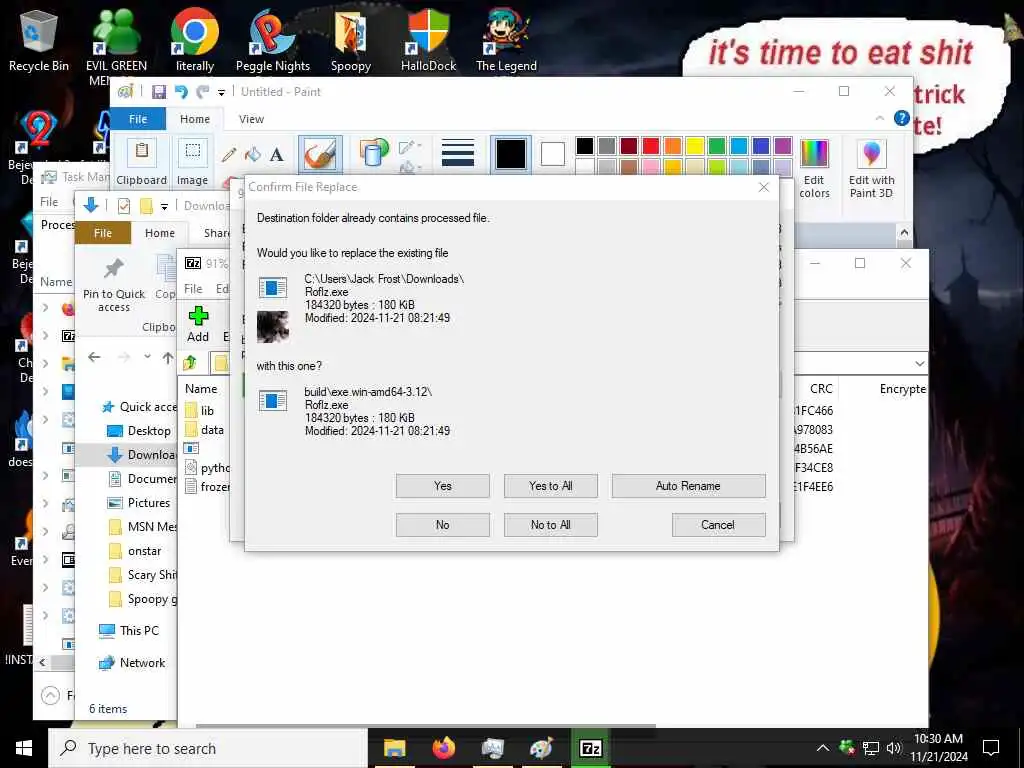Click the 7-Zip Add button
The height and width of the screenshot is (768, 1024).
pyautogui.click(x=198, y=325)
